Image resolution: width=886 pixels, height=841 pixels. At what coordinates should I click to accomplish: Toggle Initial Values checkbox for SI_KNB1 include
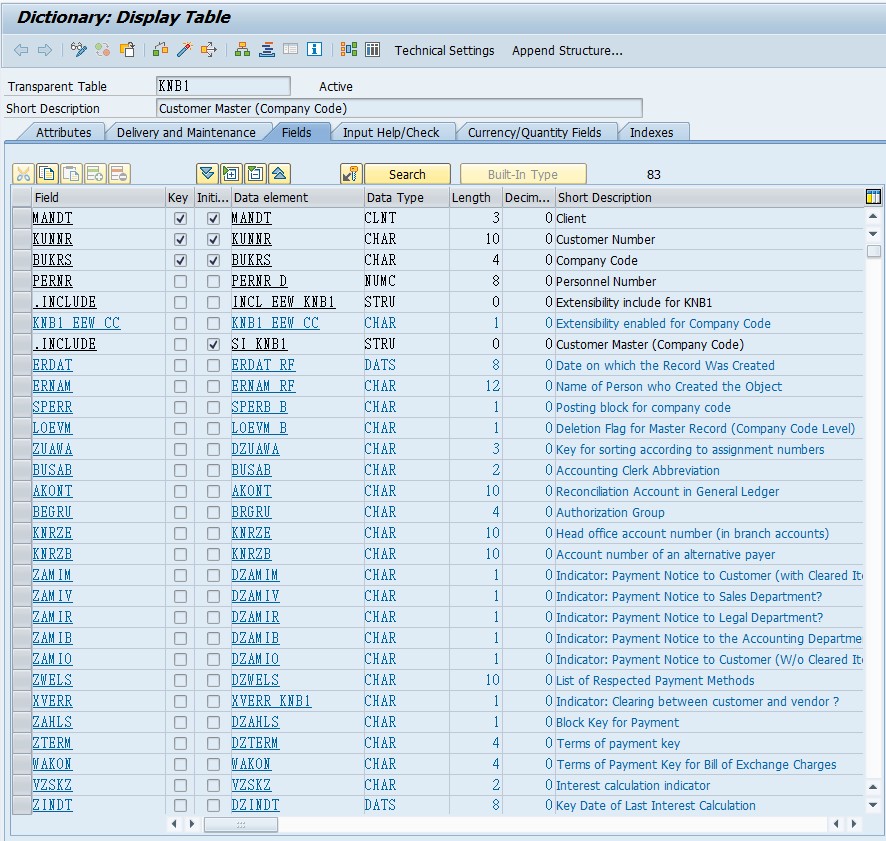click(213, 344)
